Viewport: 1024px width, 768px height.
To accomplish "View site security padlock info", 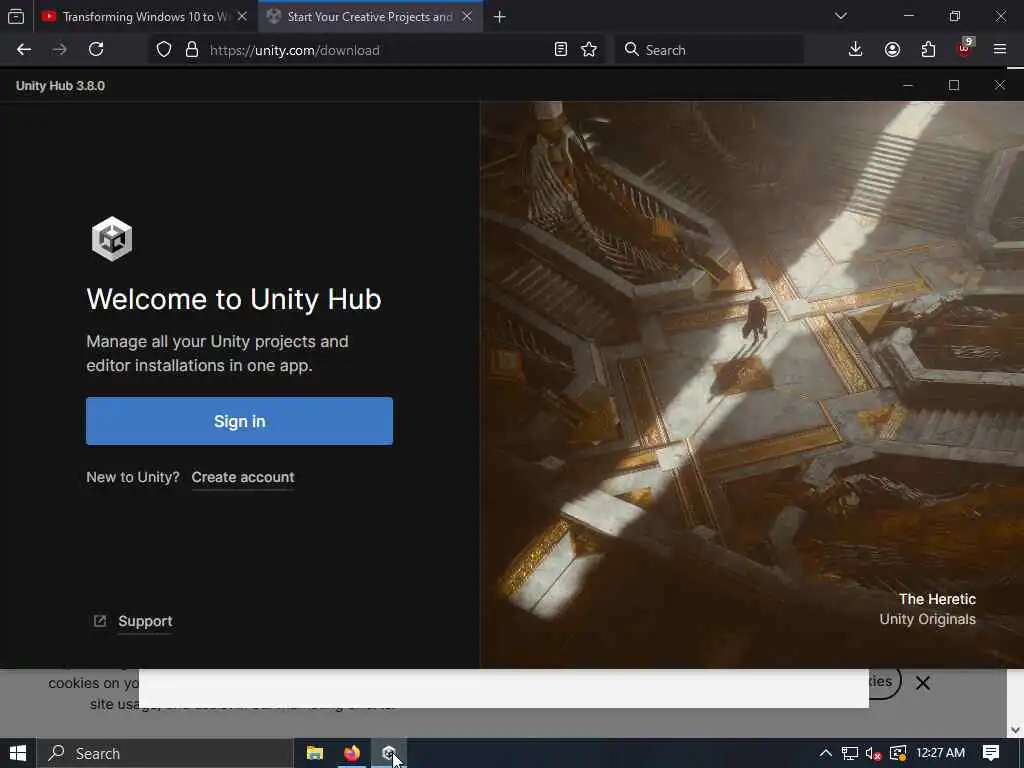I will point(192,50).
